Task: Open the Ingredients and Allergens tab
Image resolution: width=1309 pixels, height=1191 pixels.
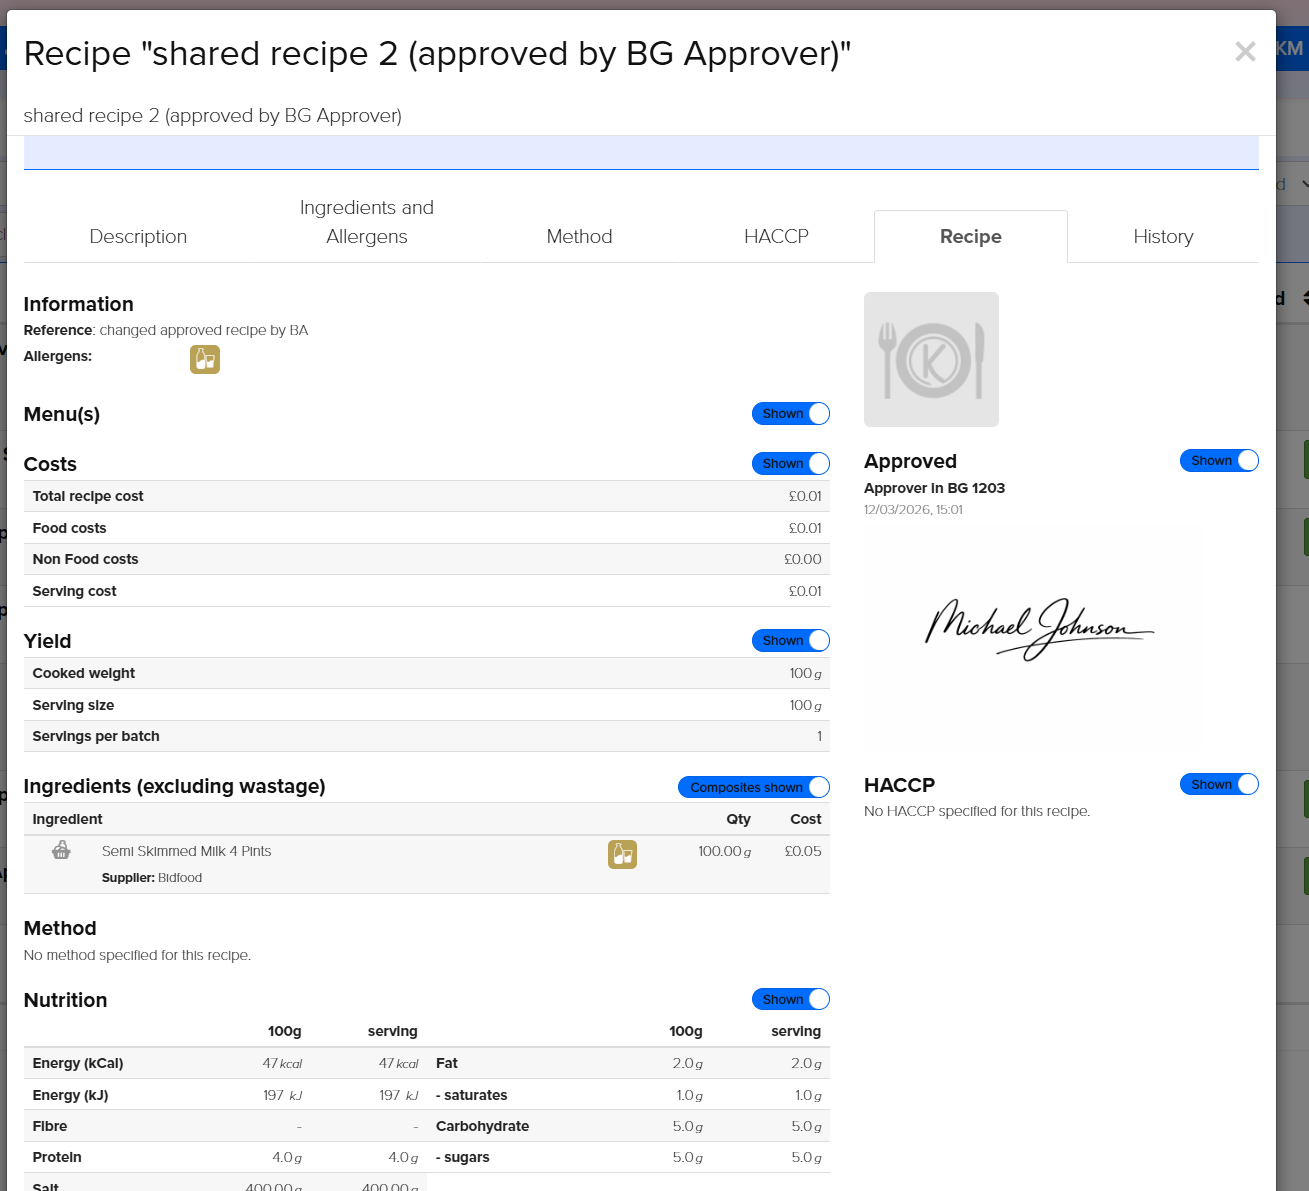Action: click(x=366, y=222)
